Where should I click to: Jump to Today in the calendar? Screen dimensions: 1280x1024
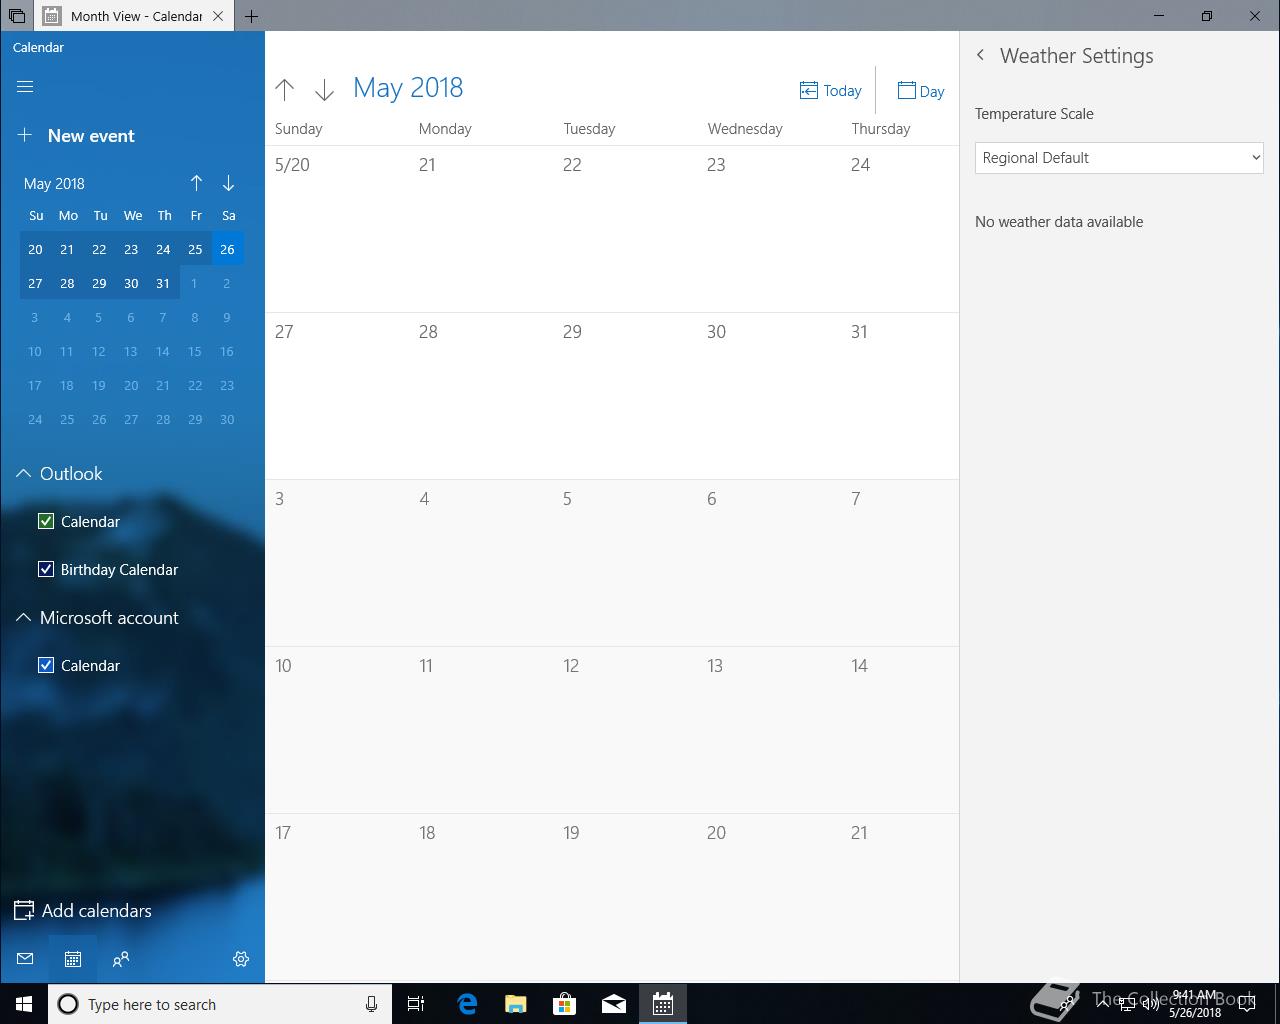(x=830, y=91)
